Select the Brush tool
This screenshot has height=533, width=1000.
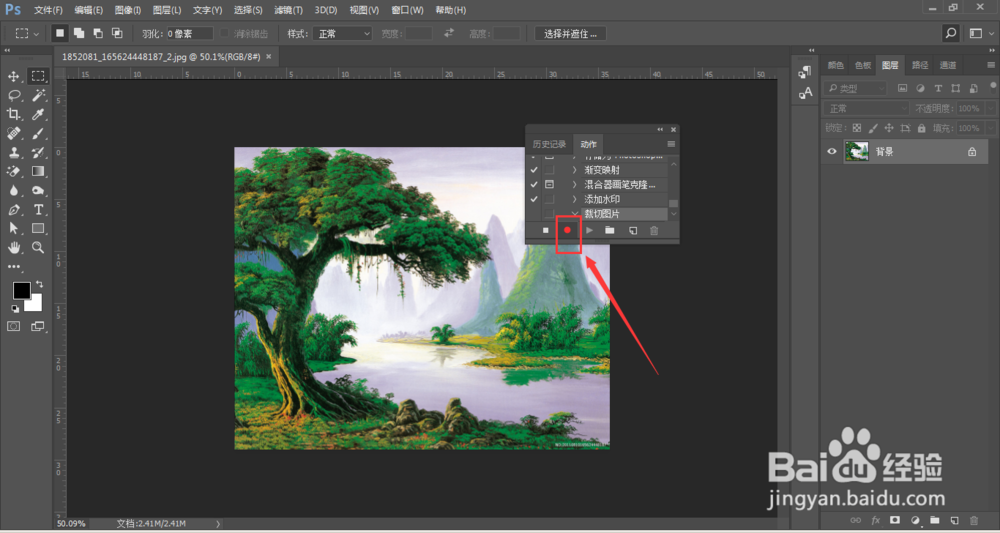click(x=38, y=133)
